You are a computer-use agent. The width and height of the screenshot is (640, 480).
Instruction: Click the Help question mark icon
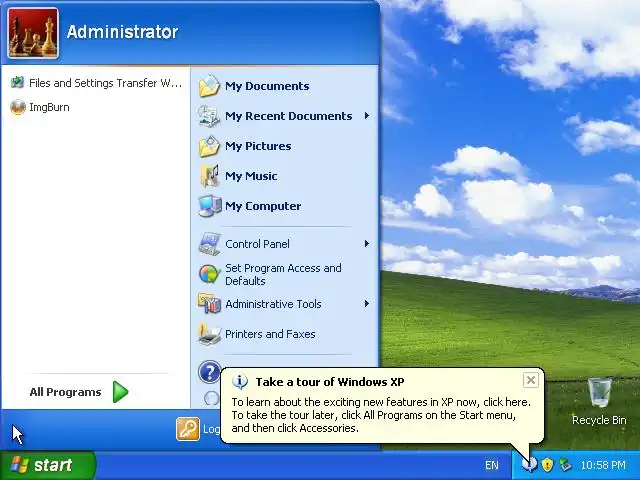click(209, 372)
